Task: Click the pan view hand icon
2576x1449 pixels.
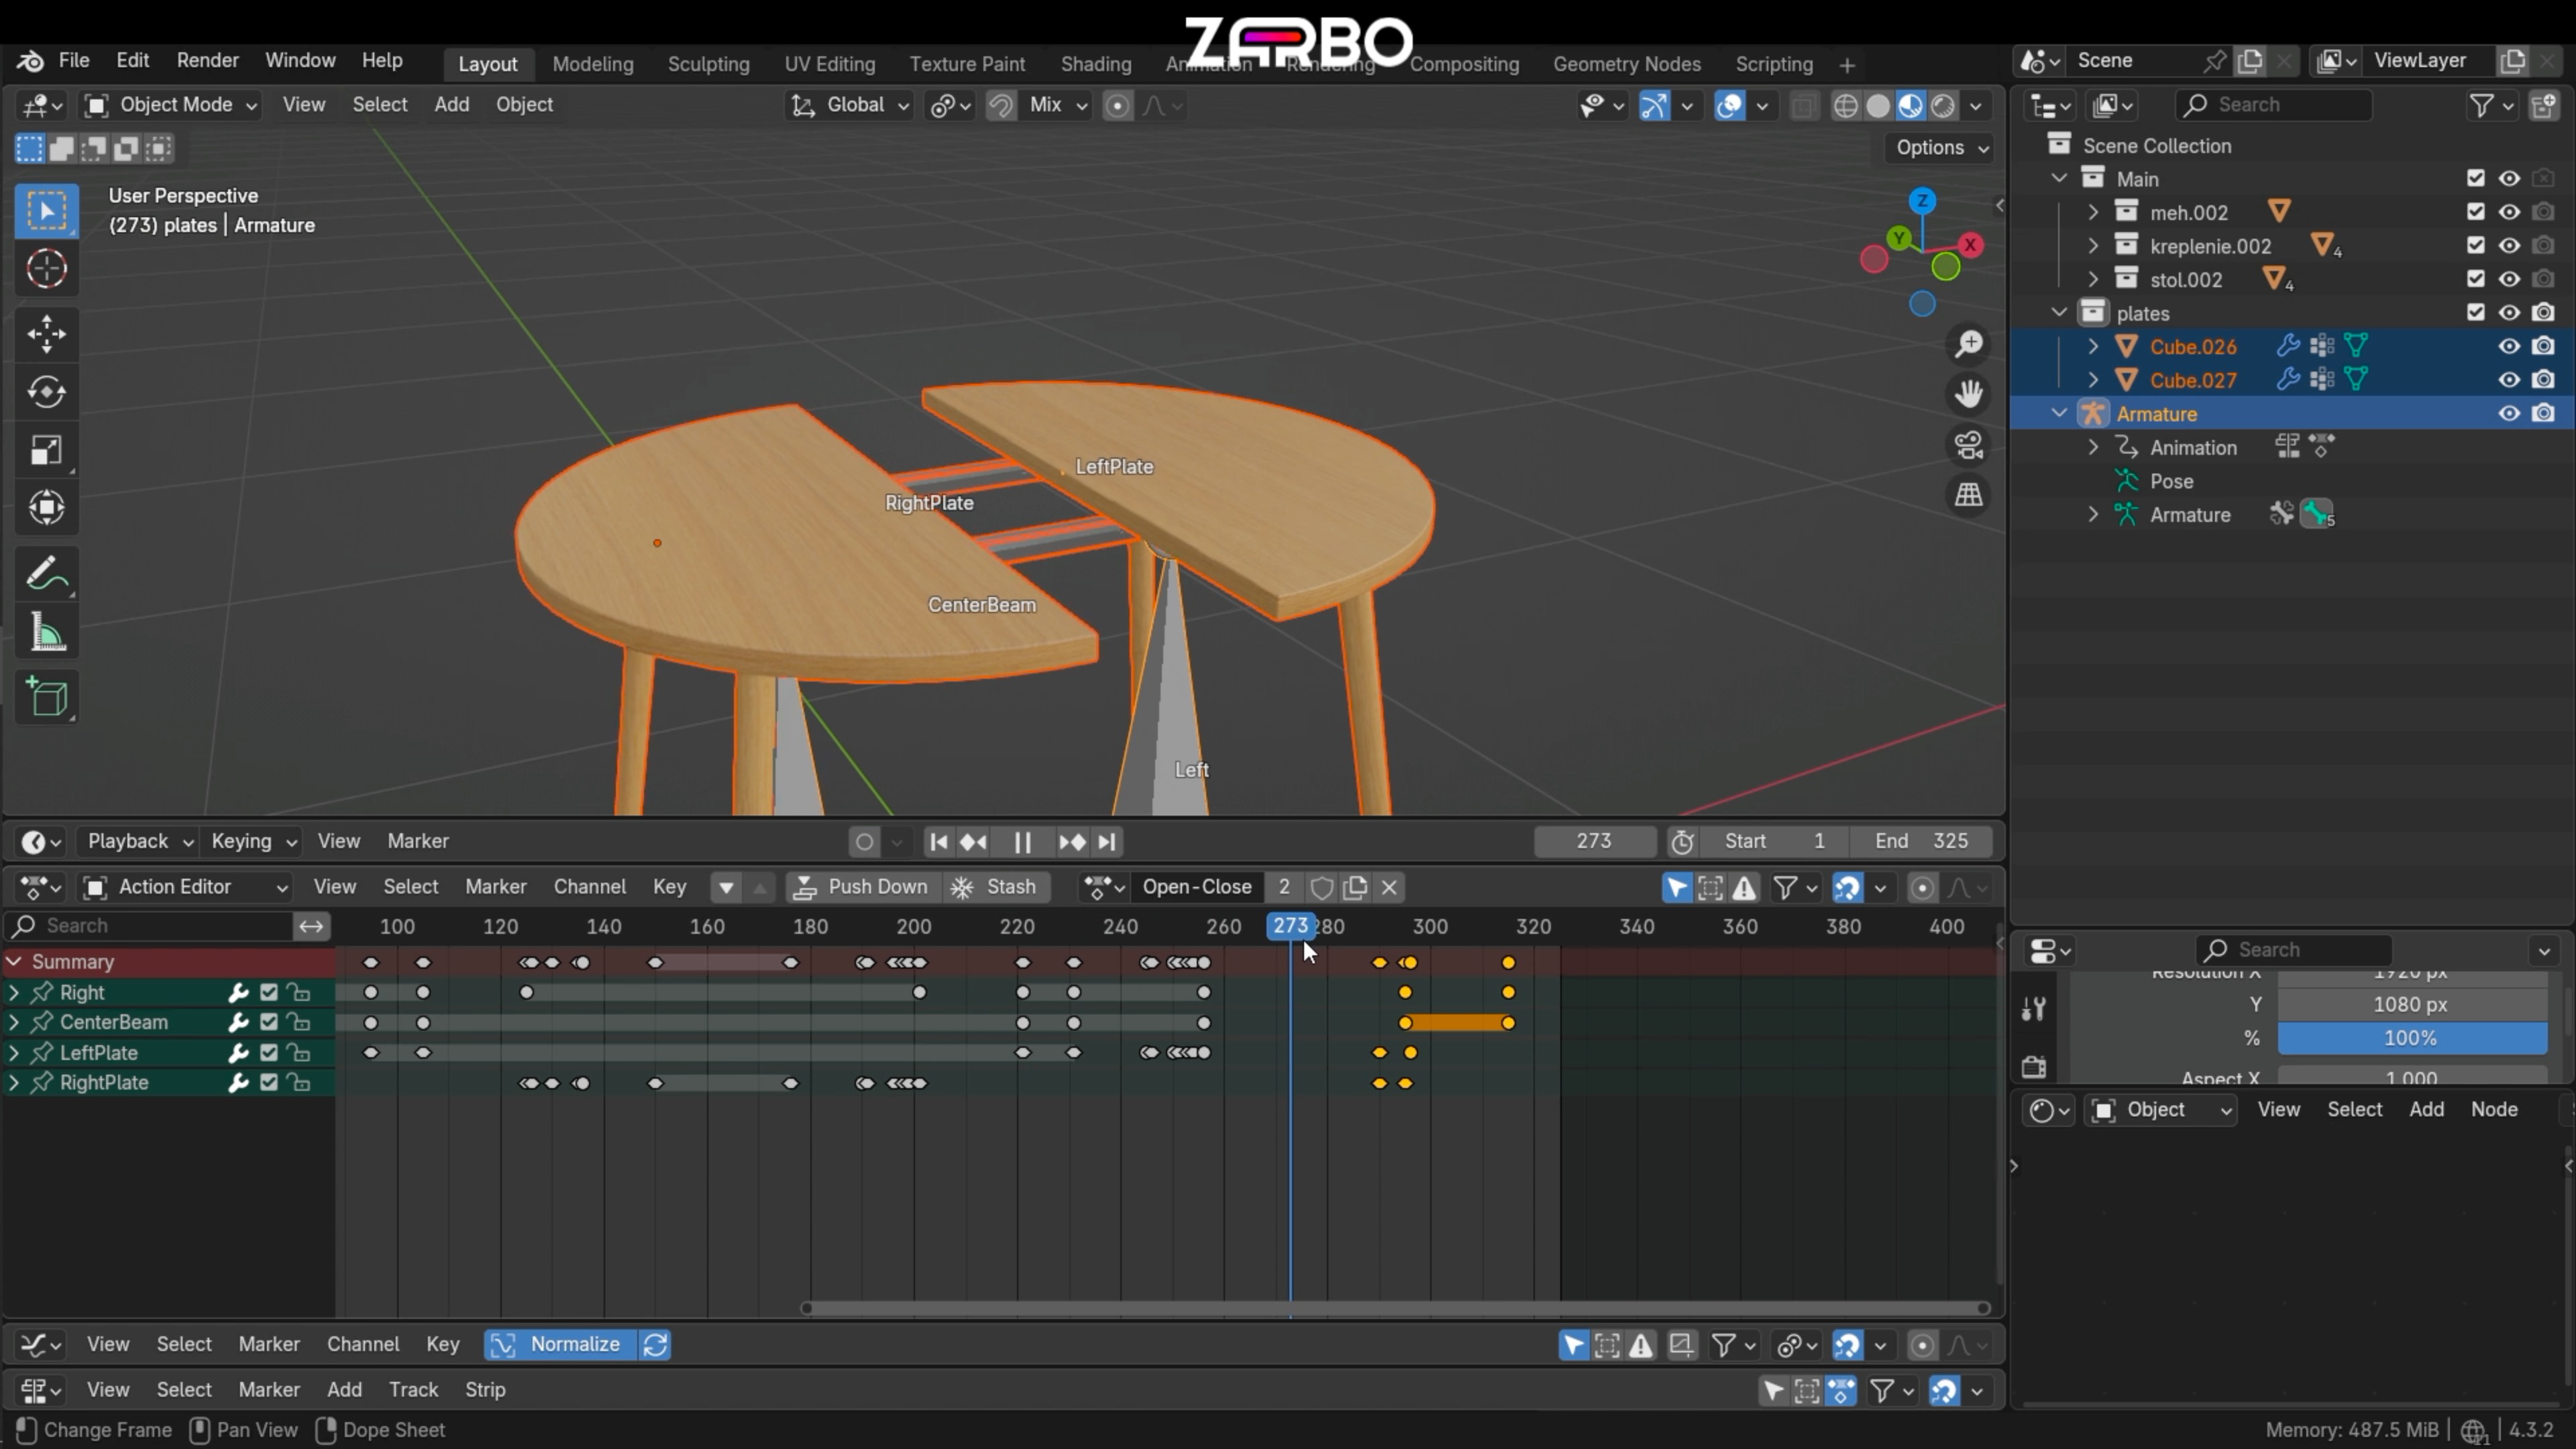Action: point(1969,394)
